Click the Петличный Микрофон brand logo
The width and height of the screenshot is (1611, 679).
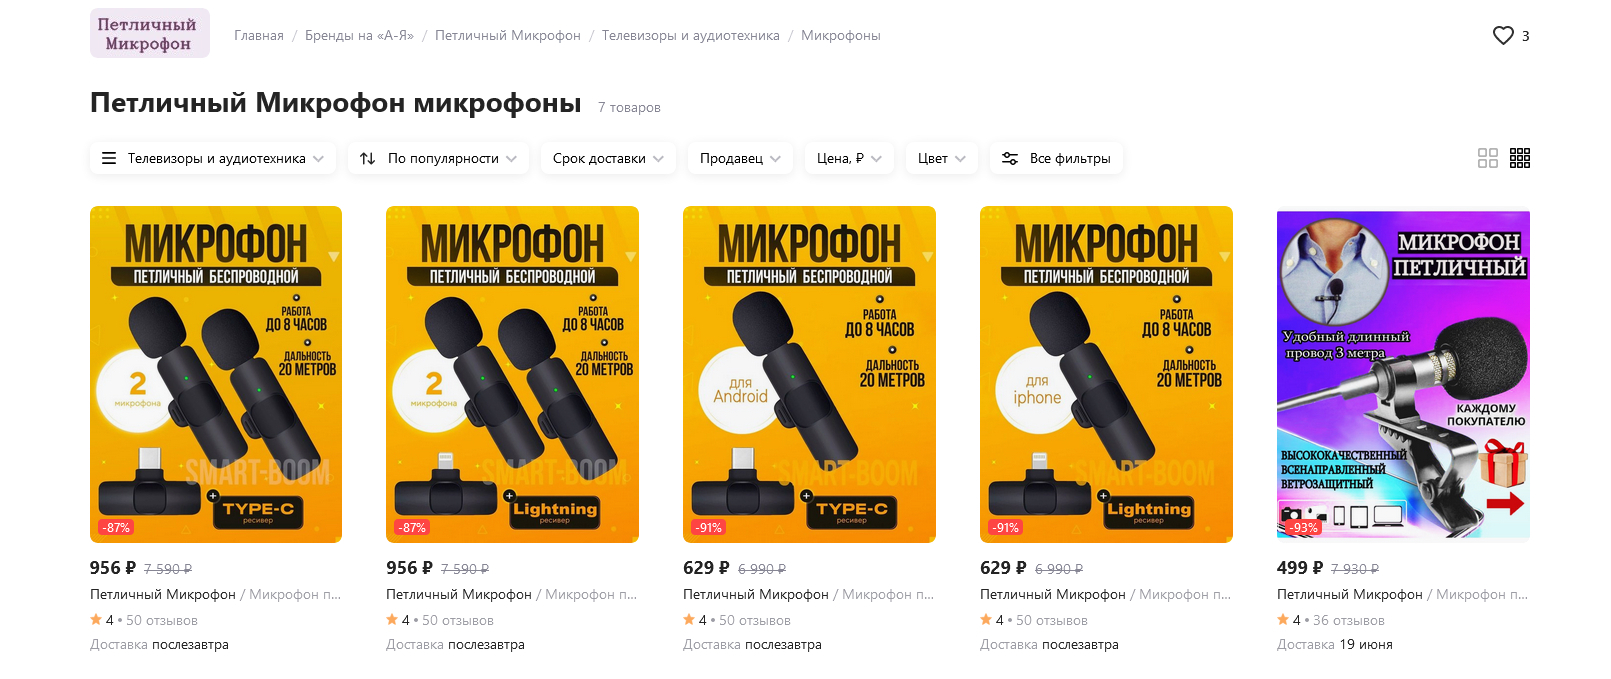[x=150, y=33]
